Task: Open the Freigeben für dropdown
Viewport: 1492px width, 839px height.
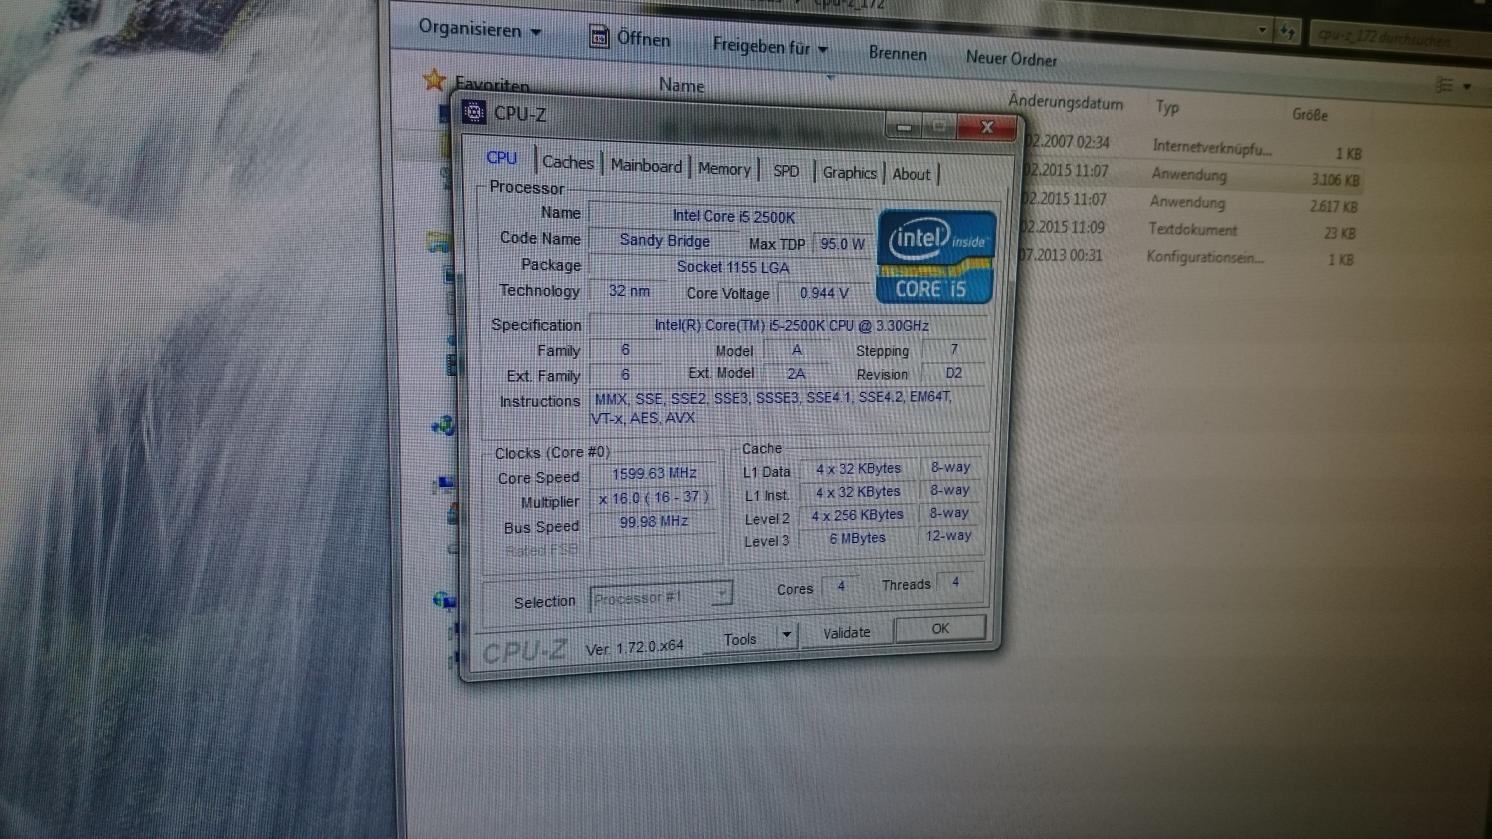Action: click(x=769, y=46)
